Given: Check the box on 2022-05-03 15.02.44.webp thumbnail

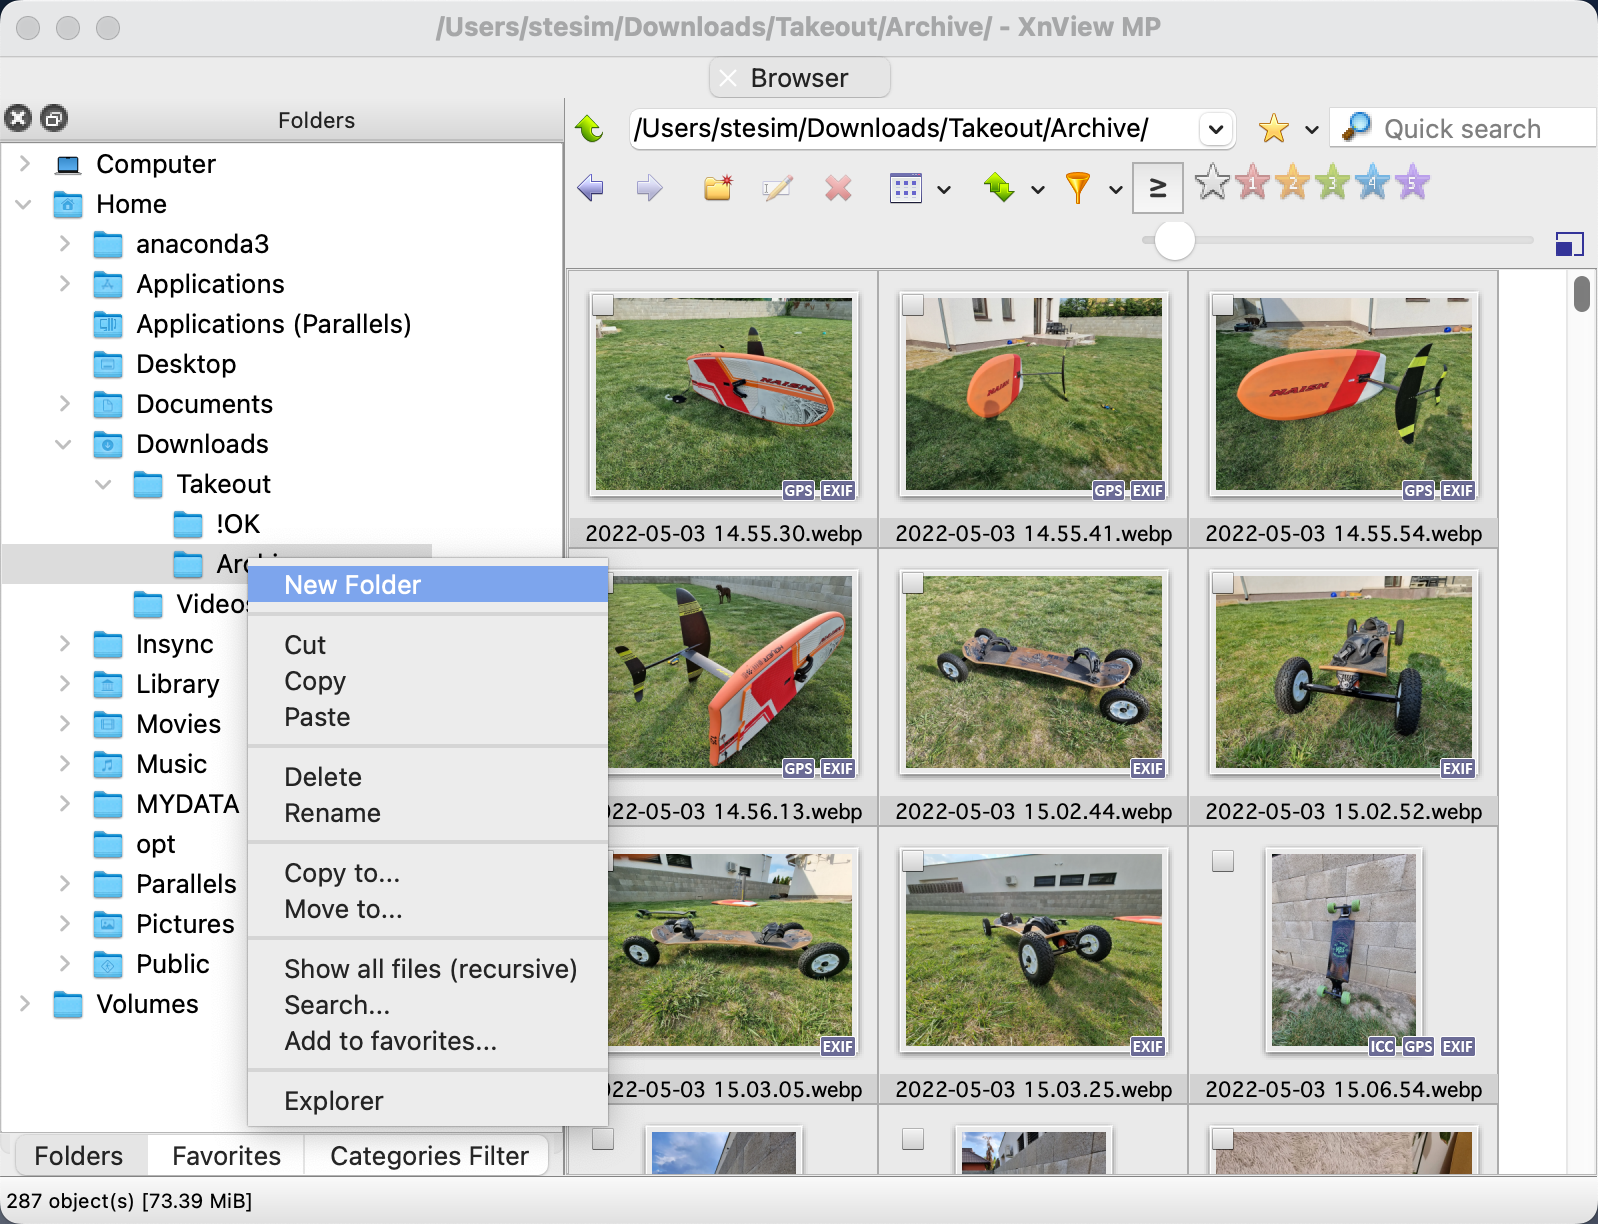Looking at the screenshot, I should [x=913, y=582].
